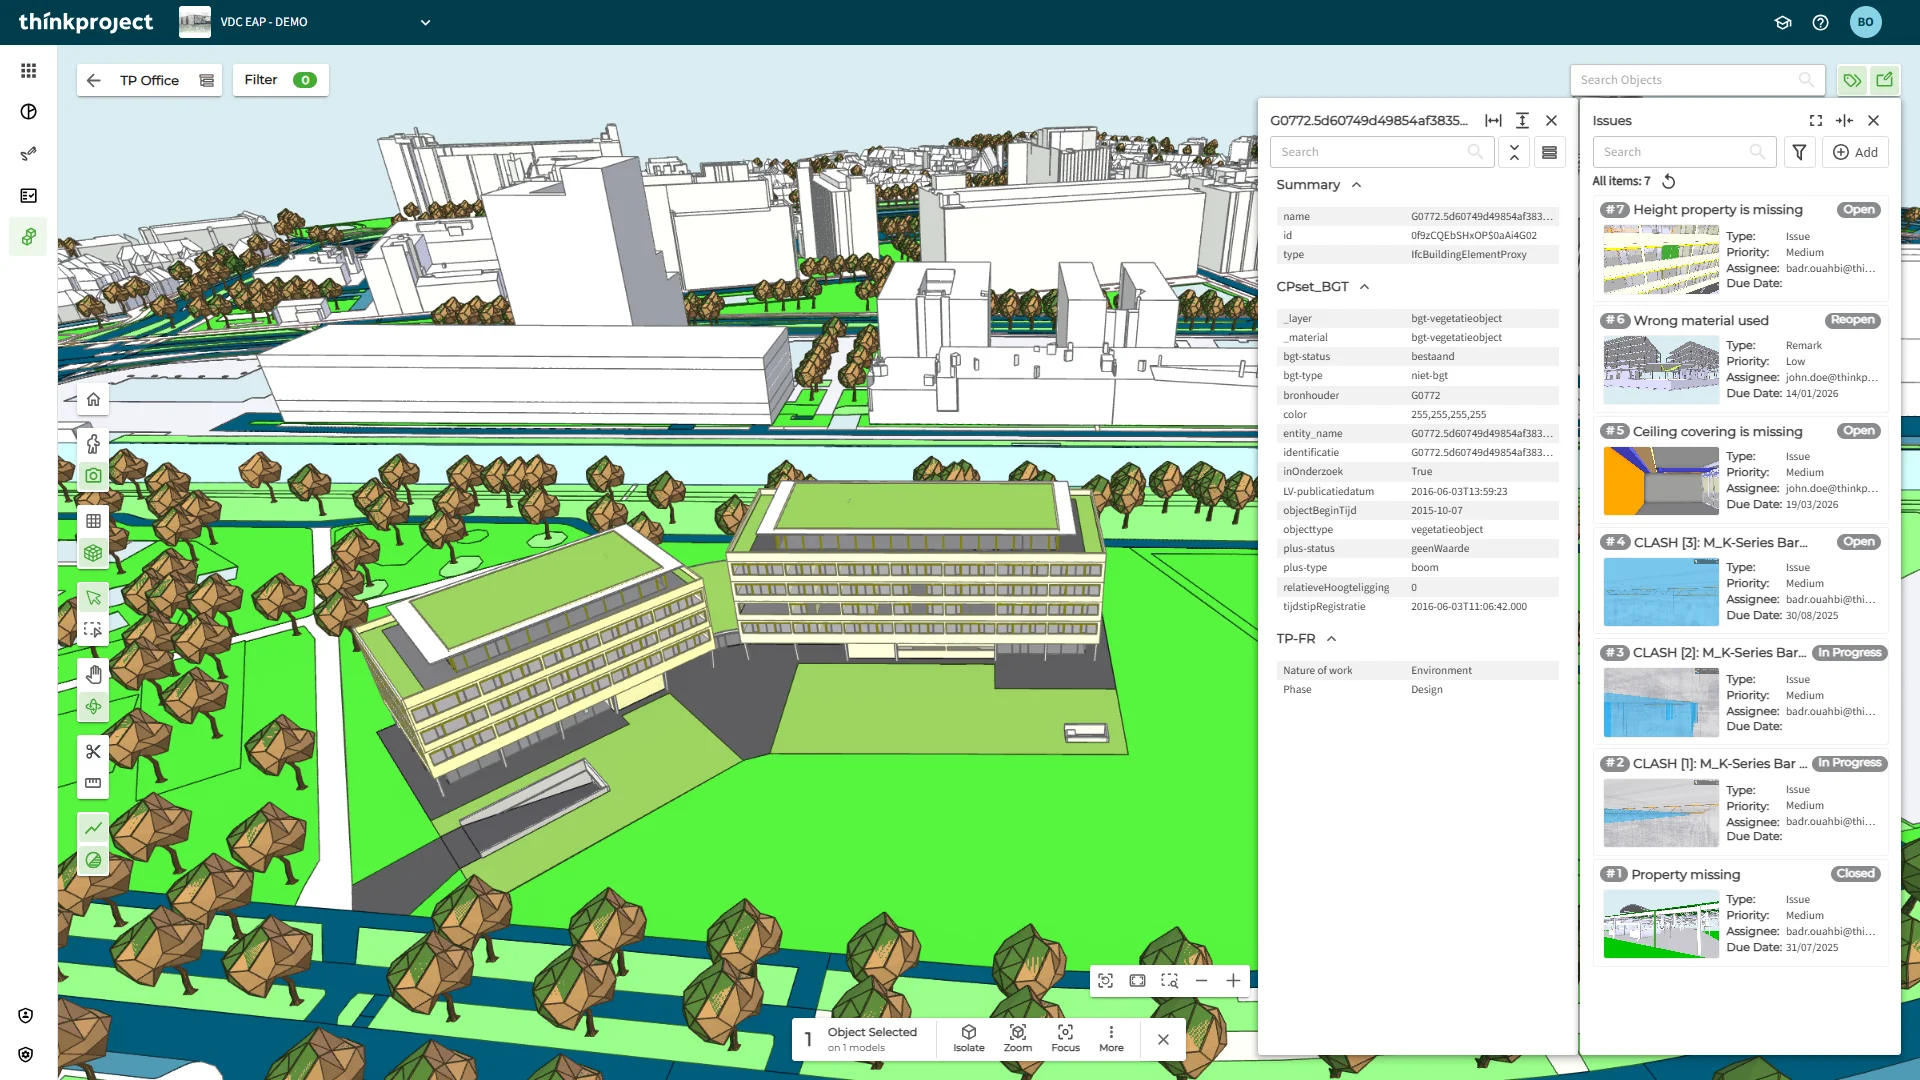The image size is (1920, 1080).
Task: Toggle the camera perspective mode
Action: 93,476
